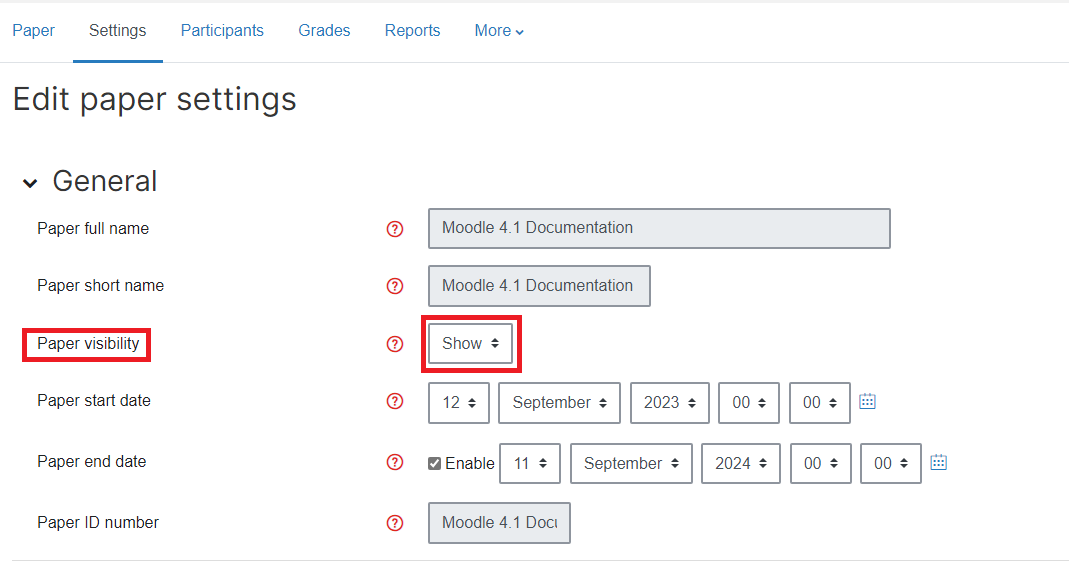Open start date minute dropdown

click(819, 403)
